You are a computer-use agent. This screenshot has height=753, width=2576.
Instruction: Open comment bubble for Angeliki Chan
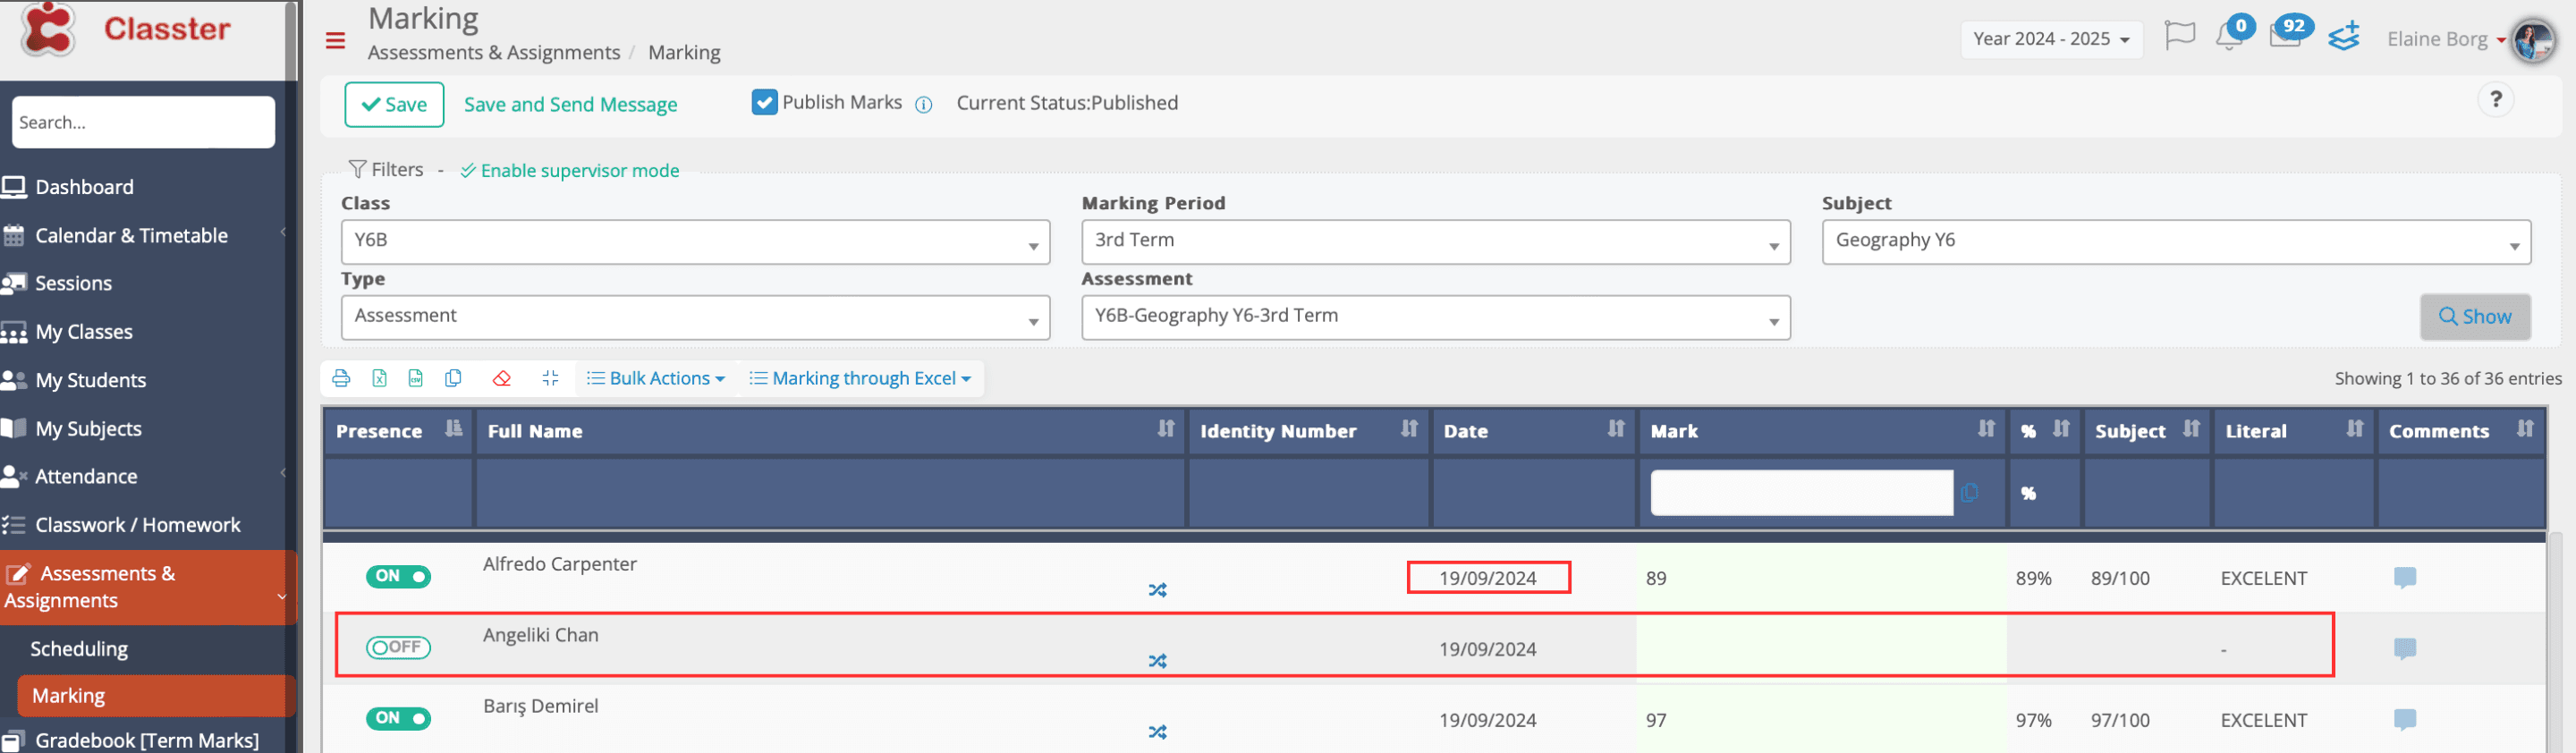tap(2405, 649)
